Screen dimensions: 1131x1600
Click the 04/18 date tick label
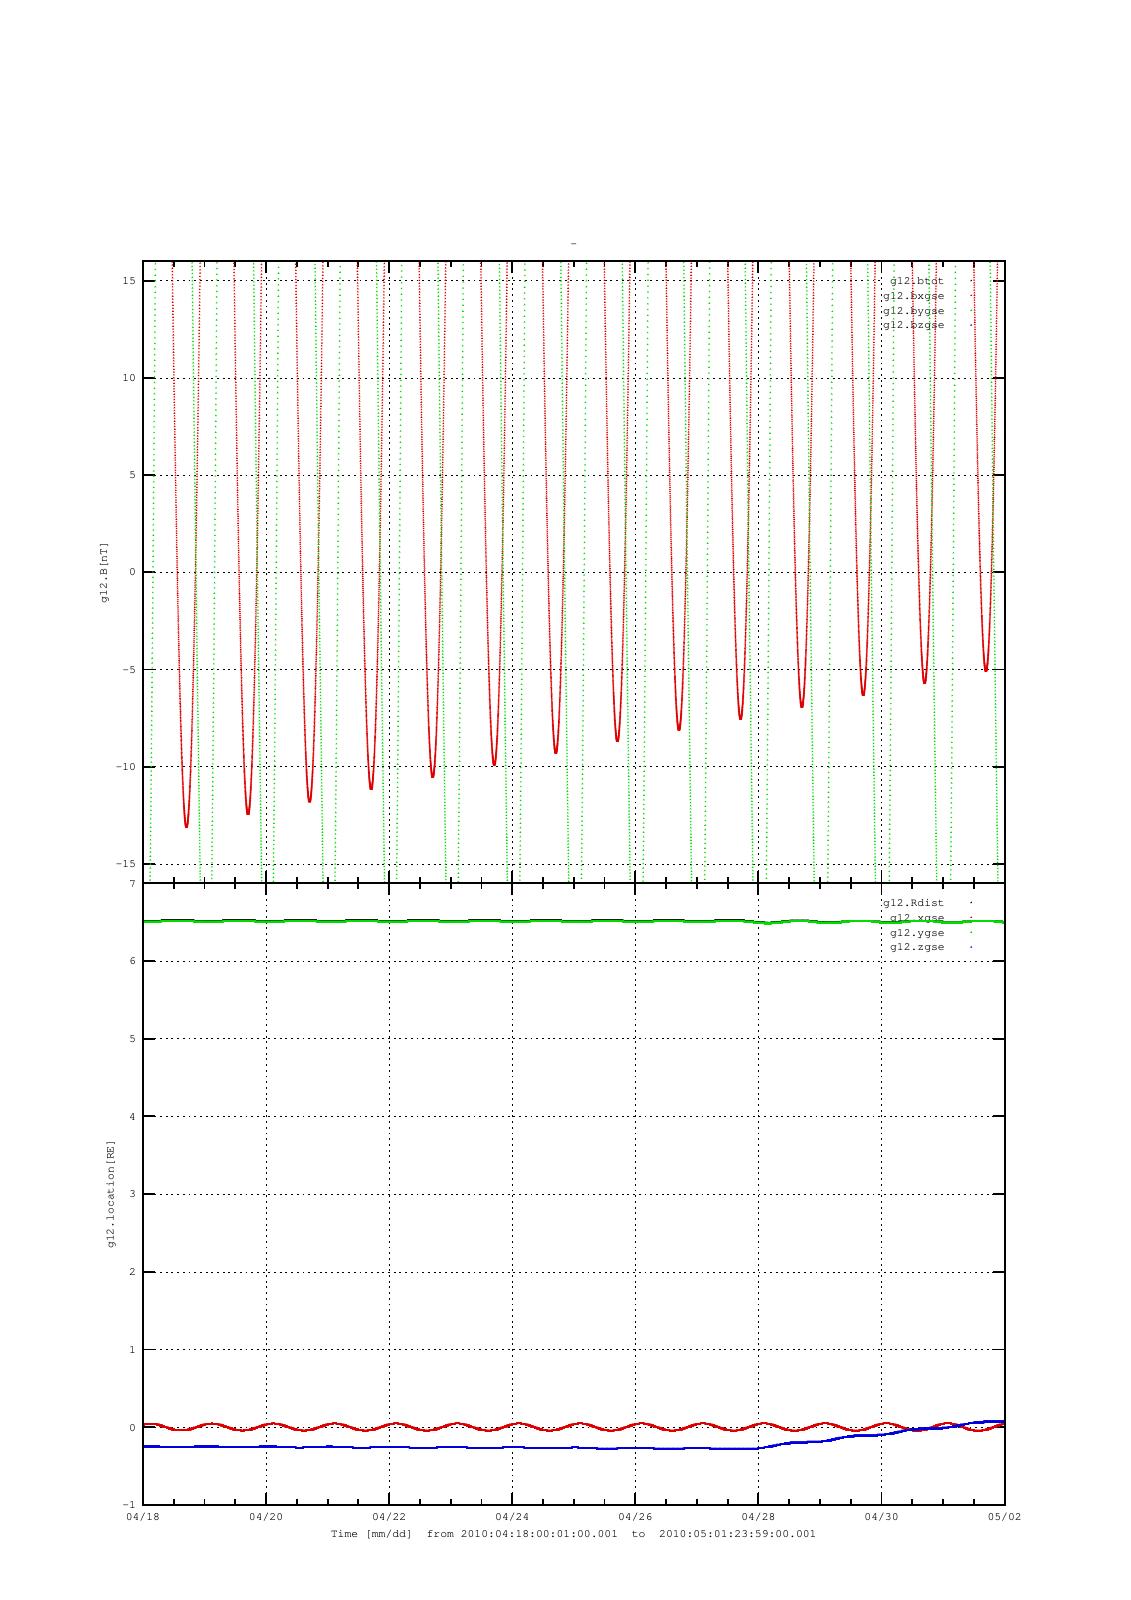142,1517
